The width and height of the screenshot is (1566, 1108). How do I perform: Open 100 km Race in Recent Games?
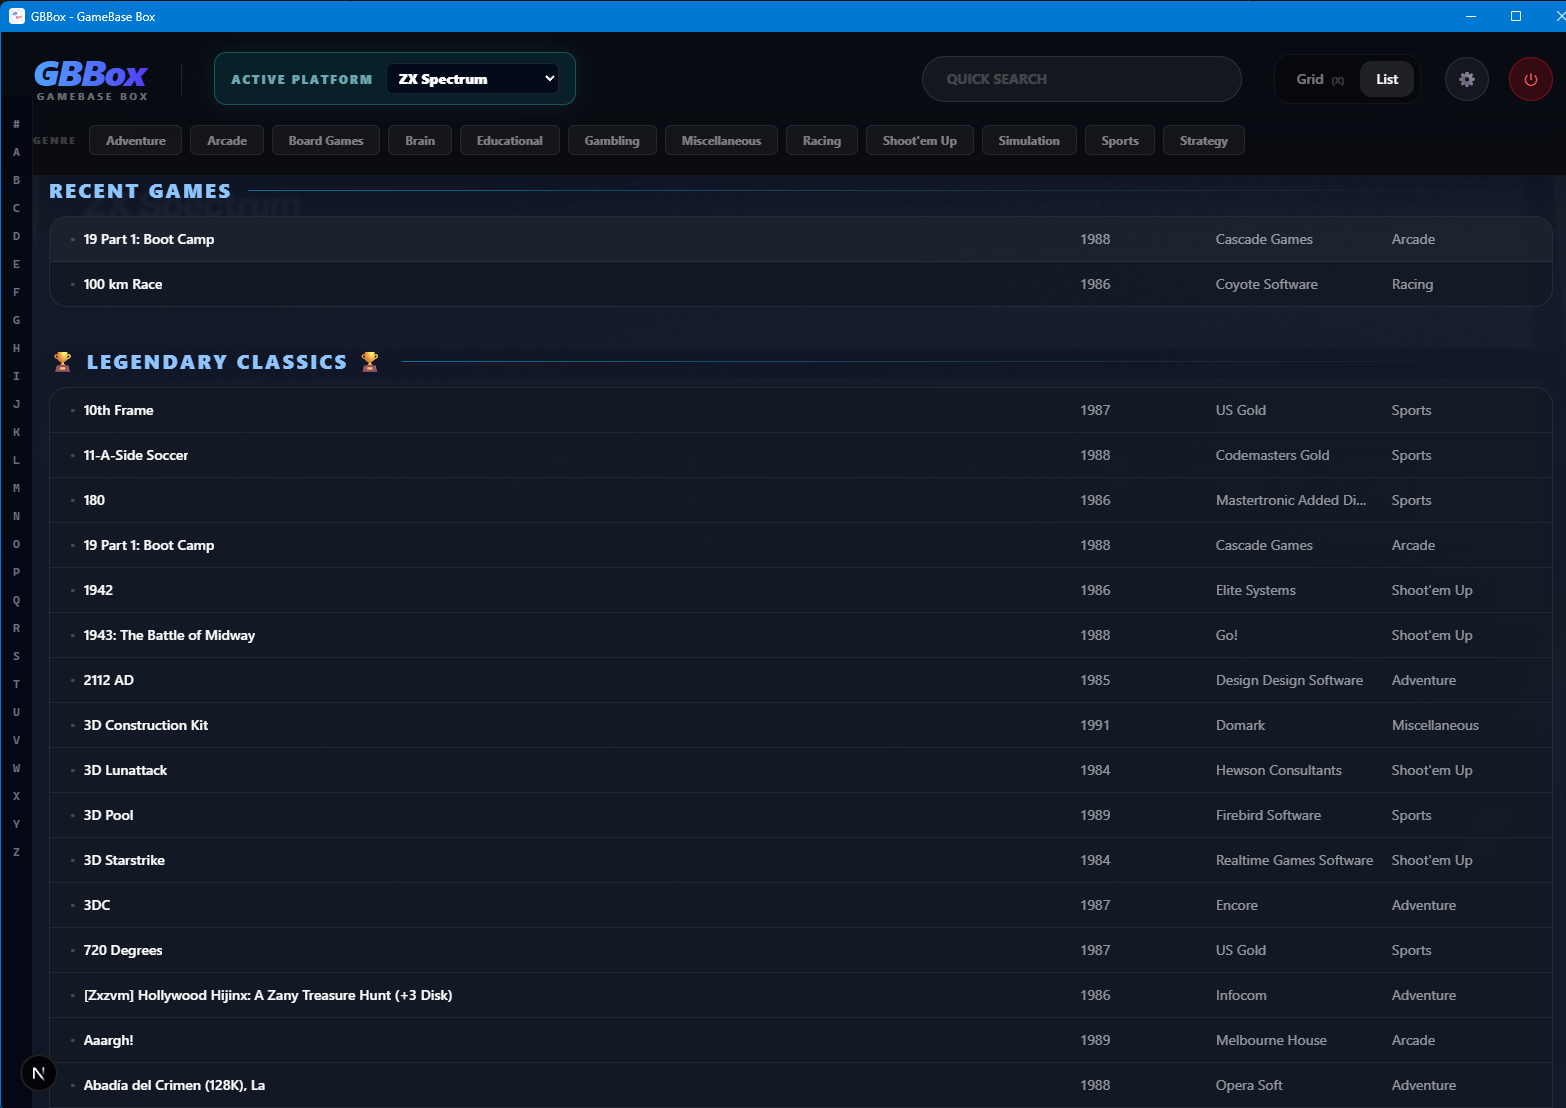point(800,284)
